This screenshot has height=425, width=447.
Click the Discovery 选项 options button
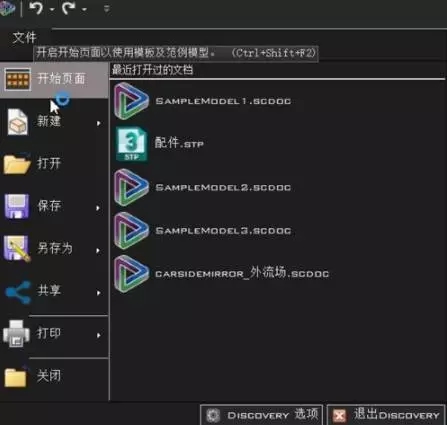click(x=261, y=415)
